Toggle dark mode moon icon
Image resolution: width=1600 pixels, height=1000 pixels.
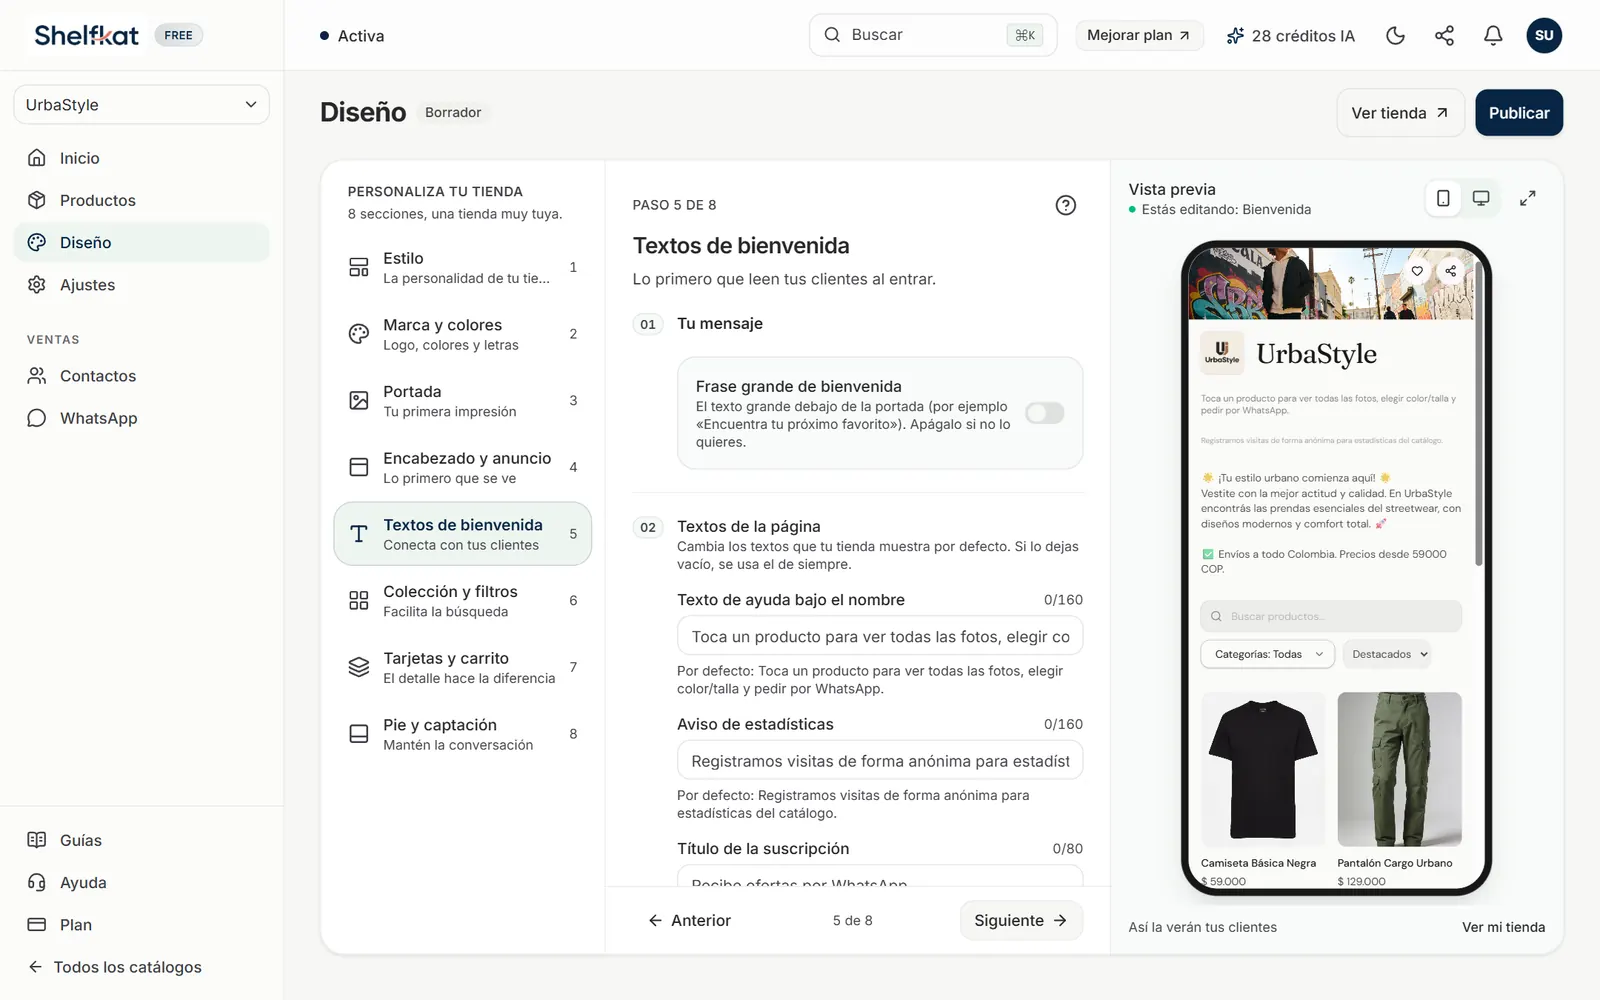1395,36
